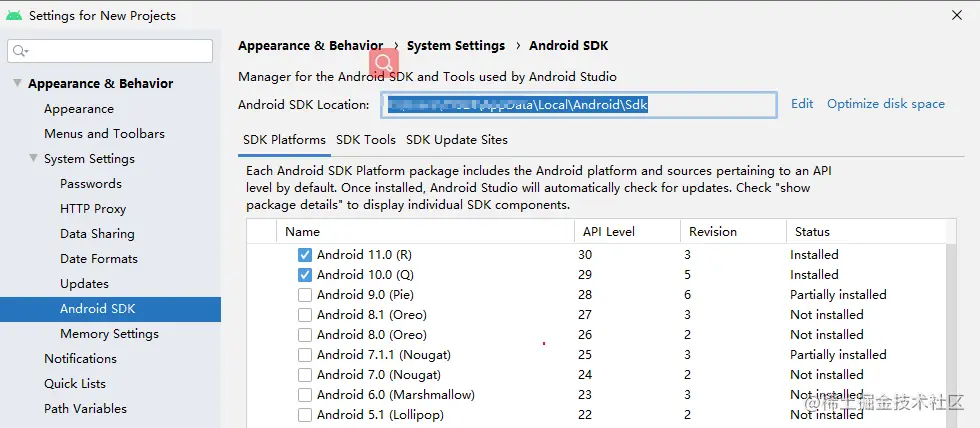980x428 pixels.
Task: Click the 'Partially installed' status for Android 9.0
Action: point(838,295)
